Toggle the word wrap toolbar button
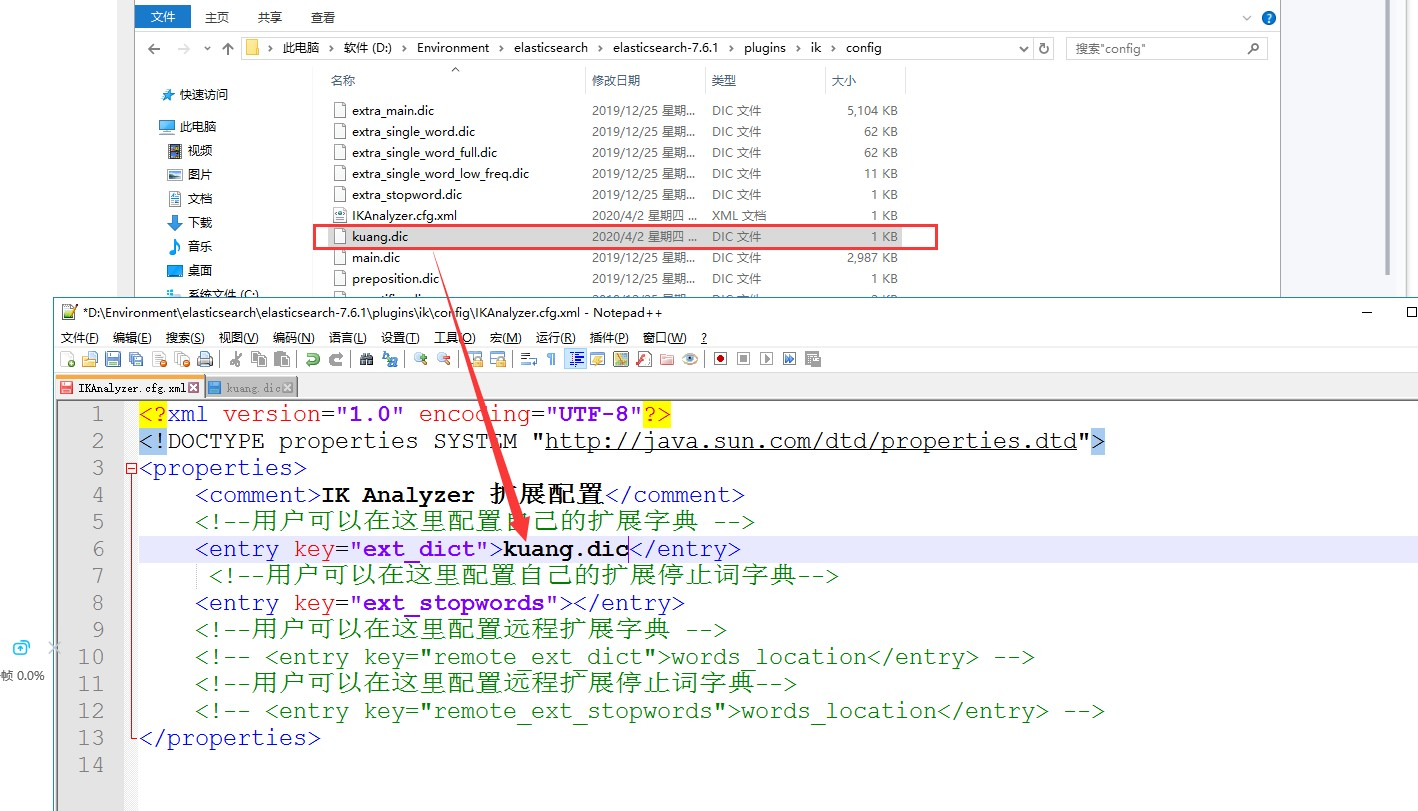This screenshot has width=1418, height=811. (529, 359)
